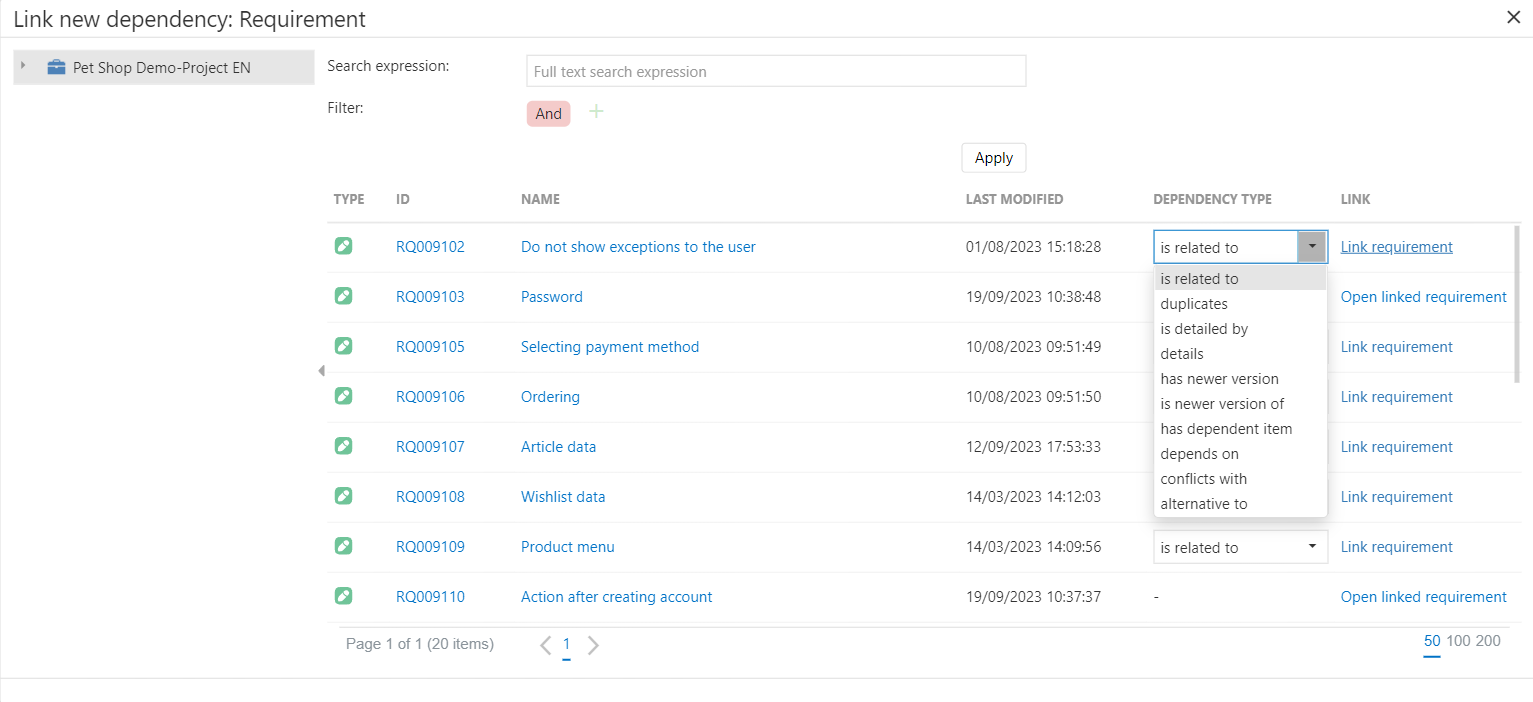Screen dimensions: 1533x702
Task: Click the previous page arrow in pagination
Action: [x=545, y=645]
